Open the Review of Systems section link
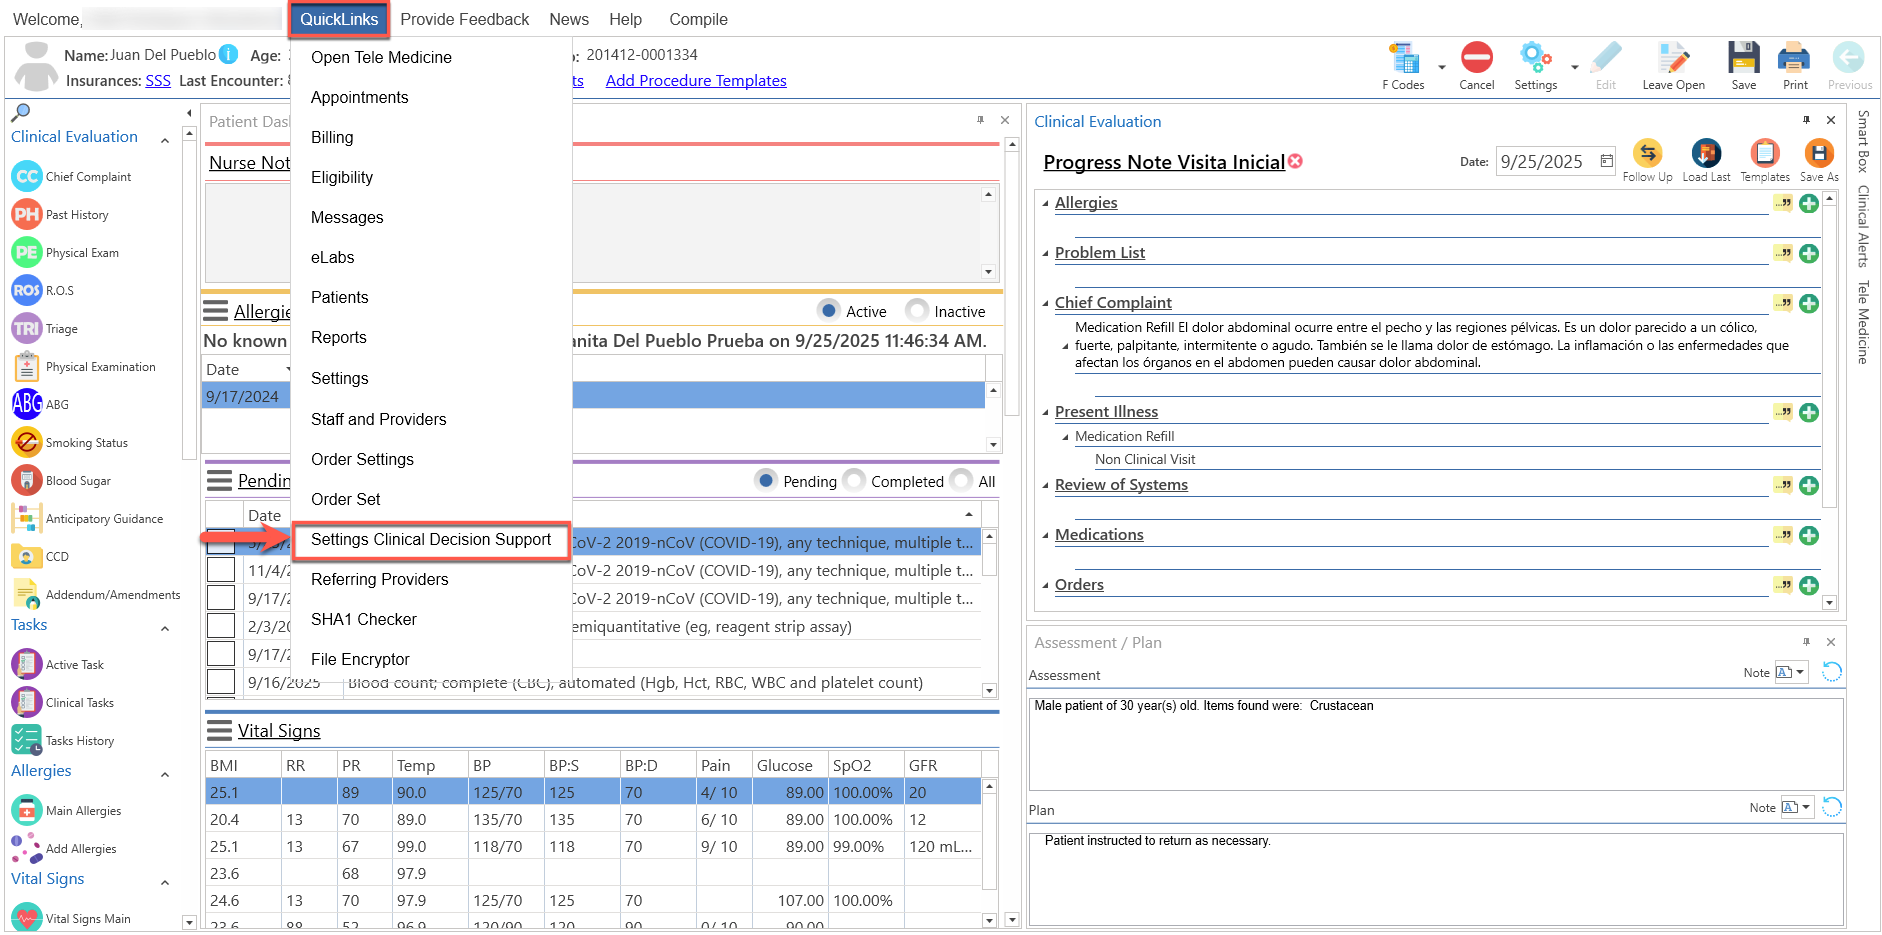The width and height of the screenshot is (1882, 935). tap(1121, 485)
